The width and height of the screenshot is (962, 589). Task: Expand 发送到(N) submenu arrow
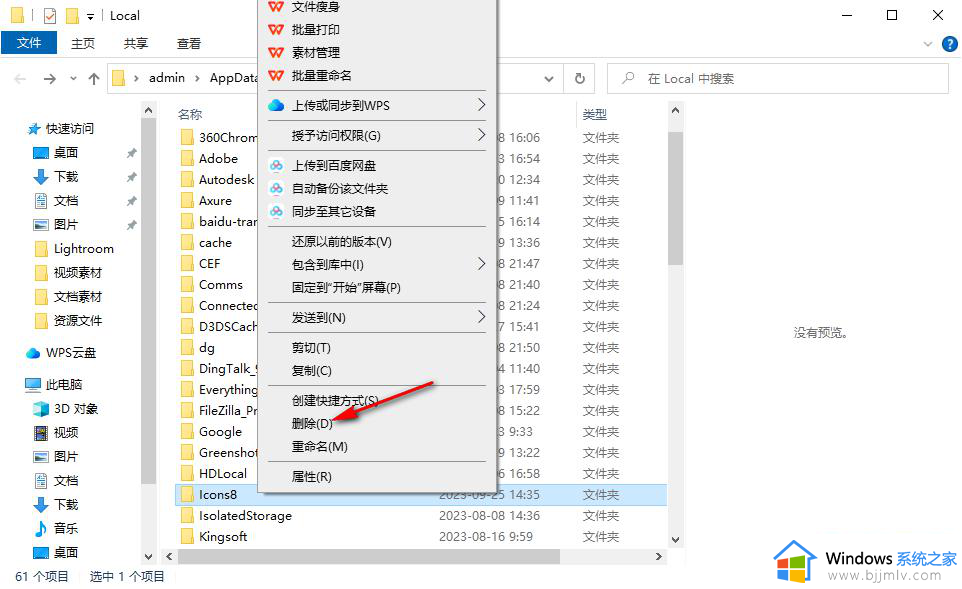tap(482, 317)
